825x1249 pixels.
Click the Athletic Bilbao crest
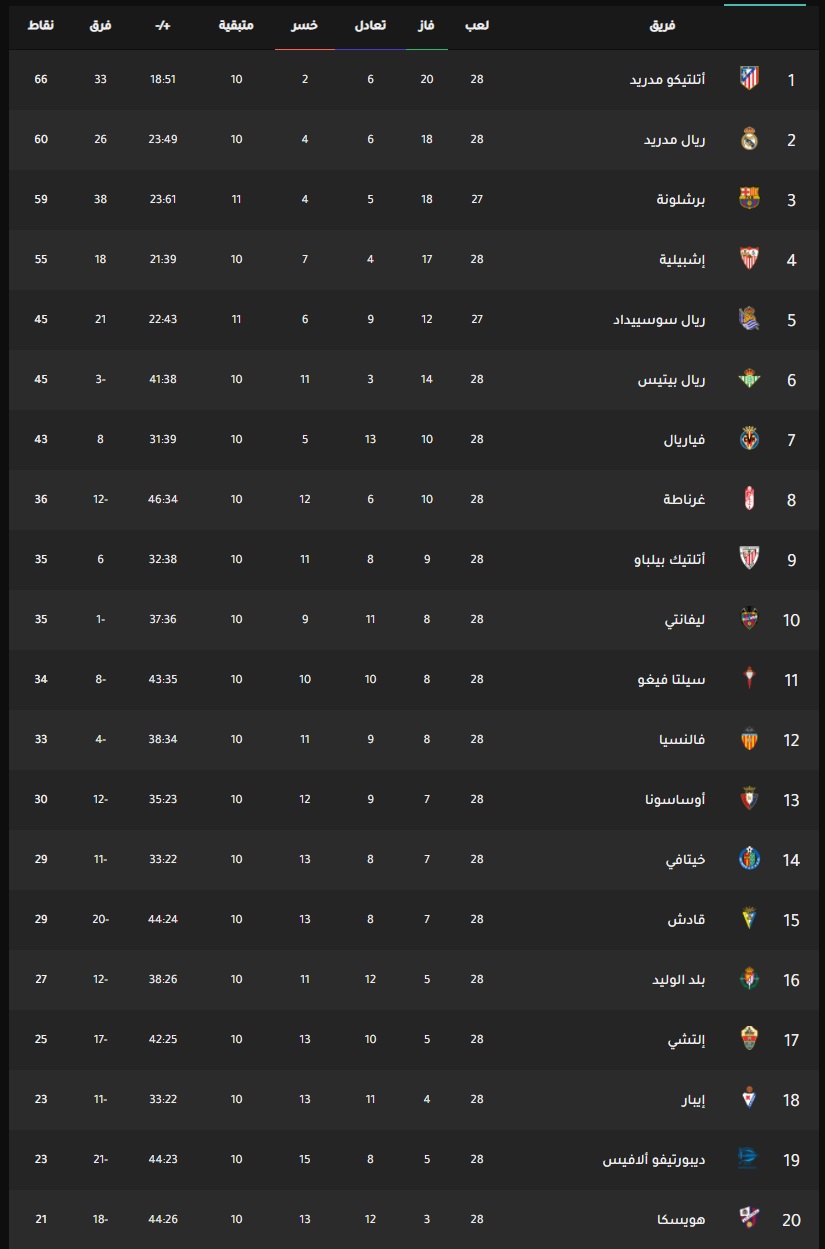[749, 559]
